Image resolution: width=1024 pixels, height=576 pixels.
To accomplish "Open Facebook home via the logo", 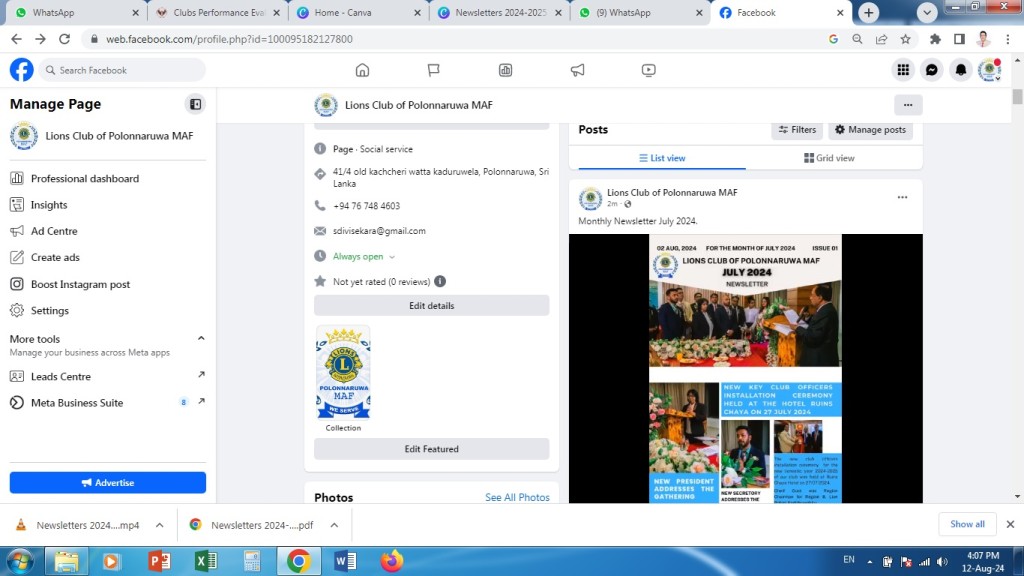I will 22,70.
